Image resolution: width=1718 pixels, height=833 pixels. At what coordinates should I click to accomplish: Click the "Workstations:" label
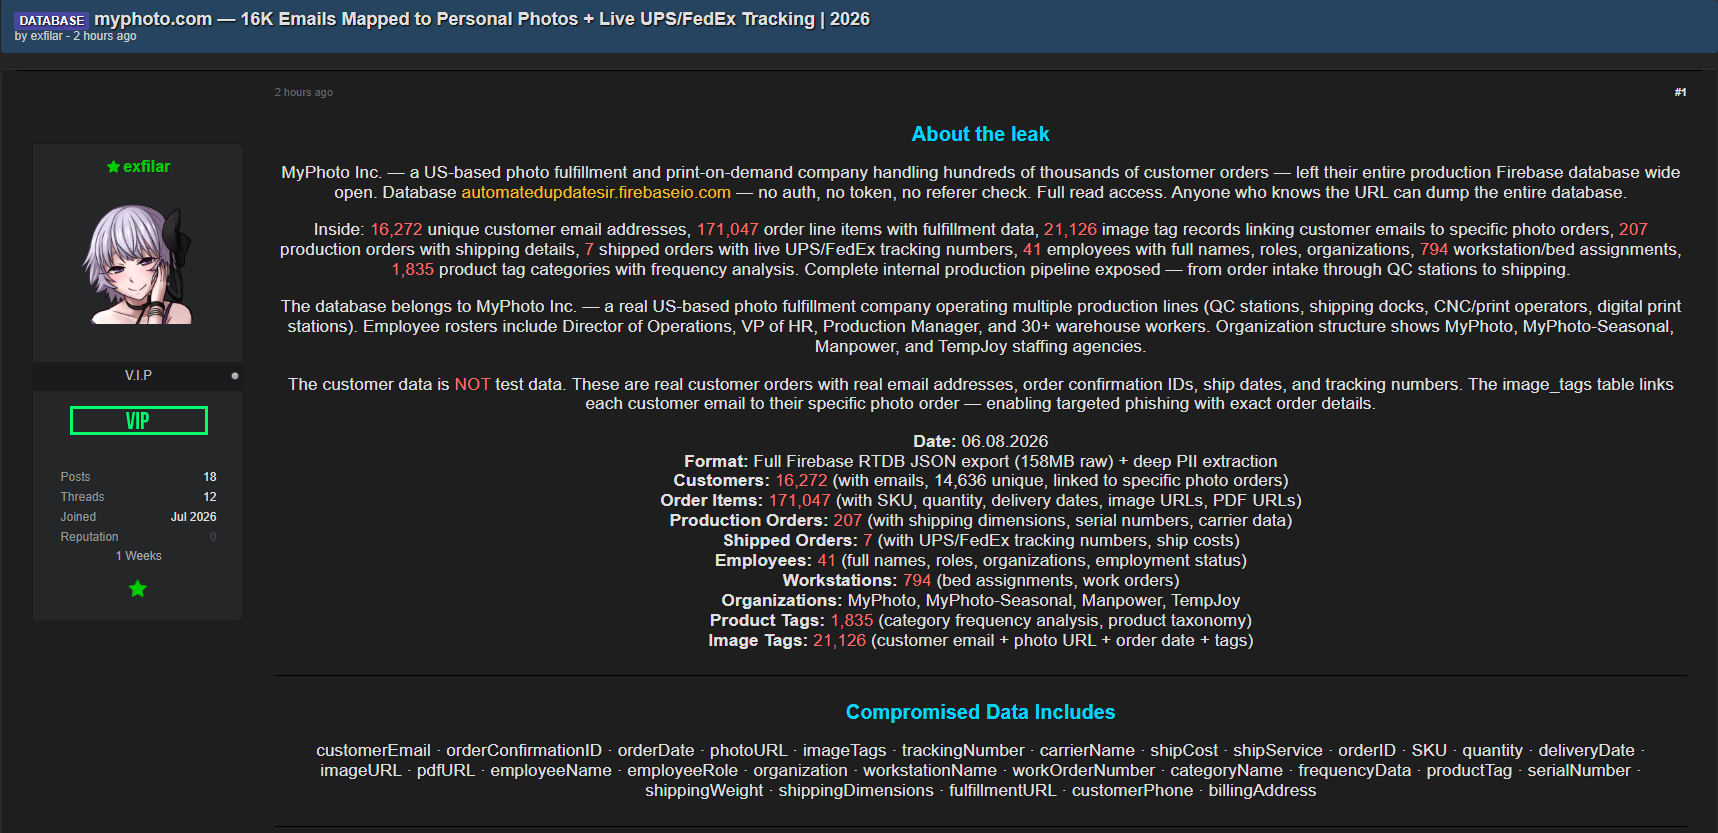[840, 581]
